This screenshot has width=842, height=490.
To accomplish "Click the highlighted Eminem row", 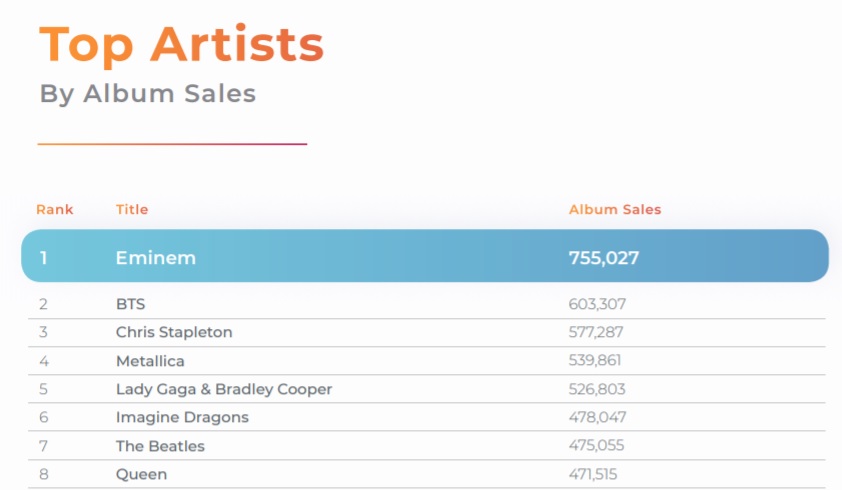I will coord(425,256).
